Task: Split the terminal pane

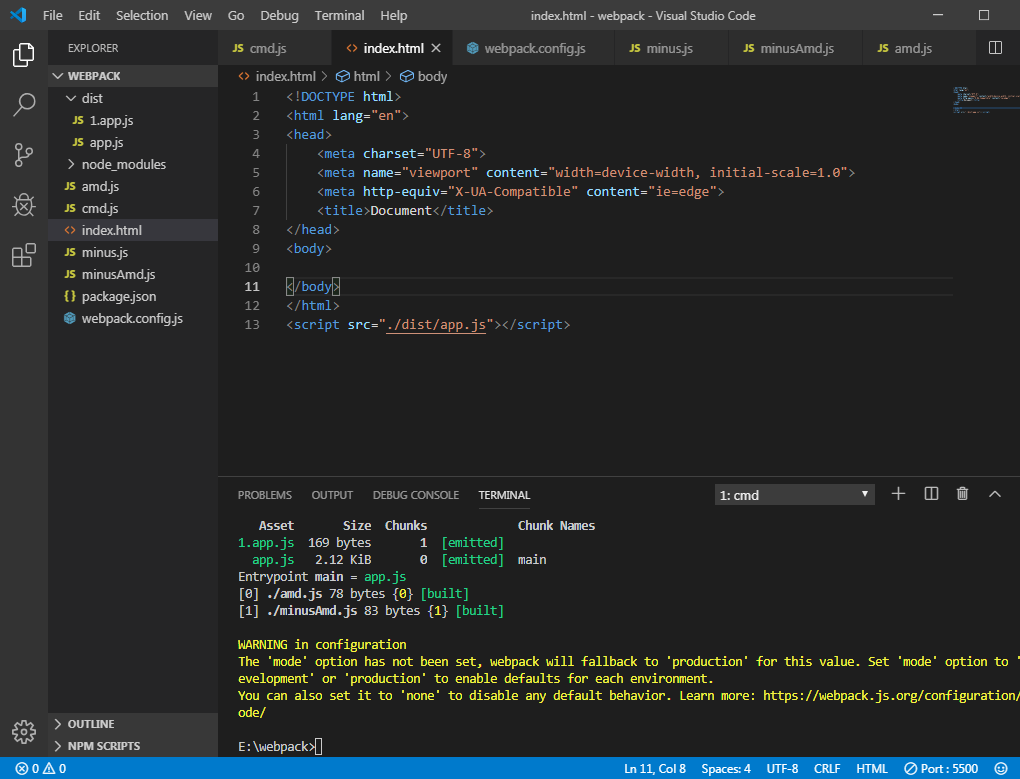Action: 931,494
